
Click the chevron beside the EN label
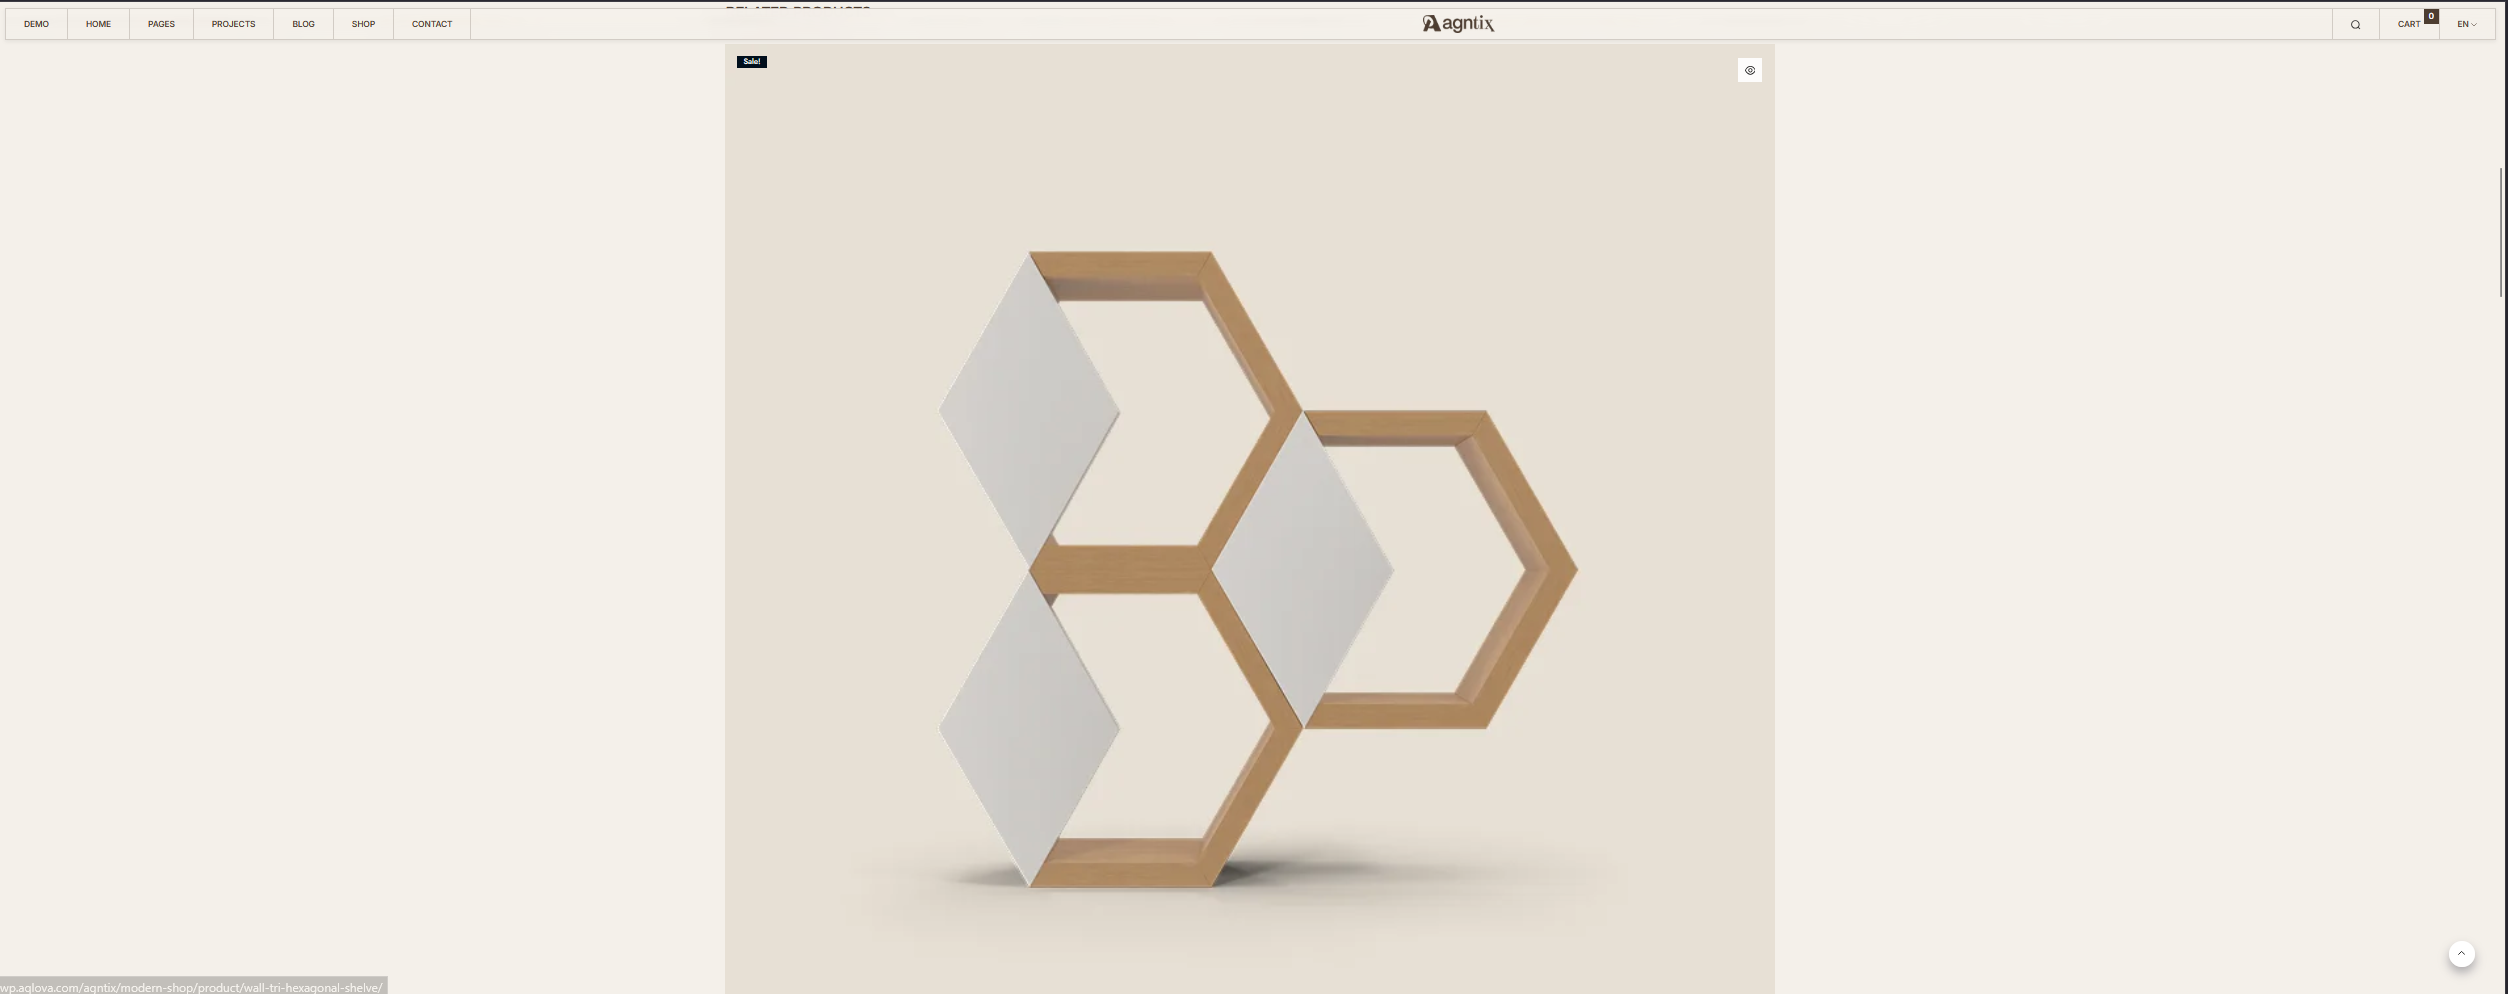pos(2474,25)
